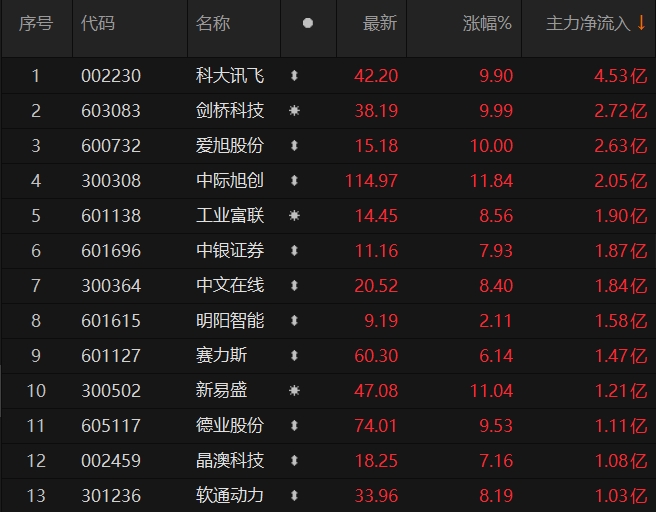Click the marker icon beside 赛力斯
The height and width of the screenshot is (512, 656).
point(294,356)
